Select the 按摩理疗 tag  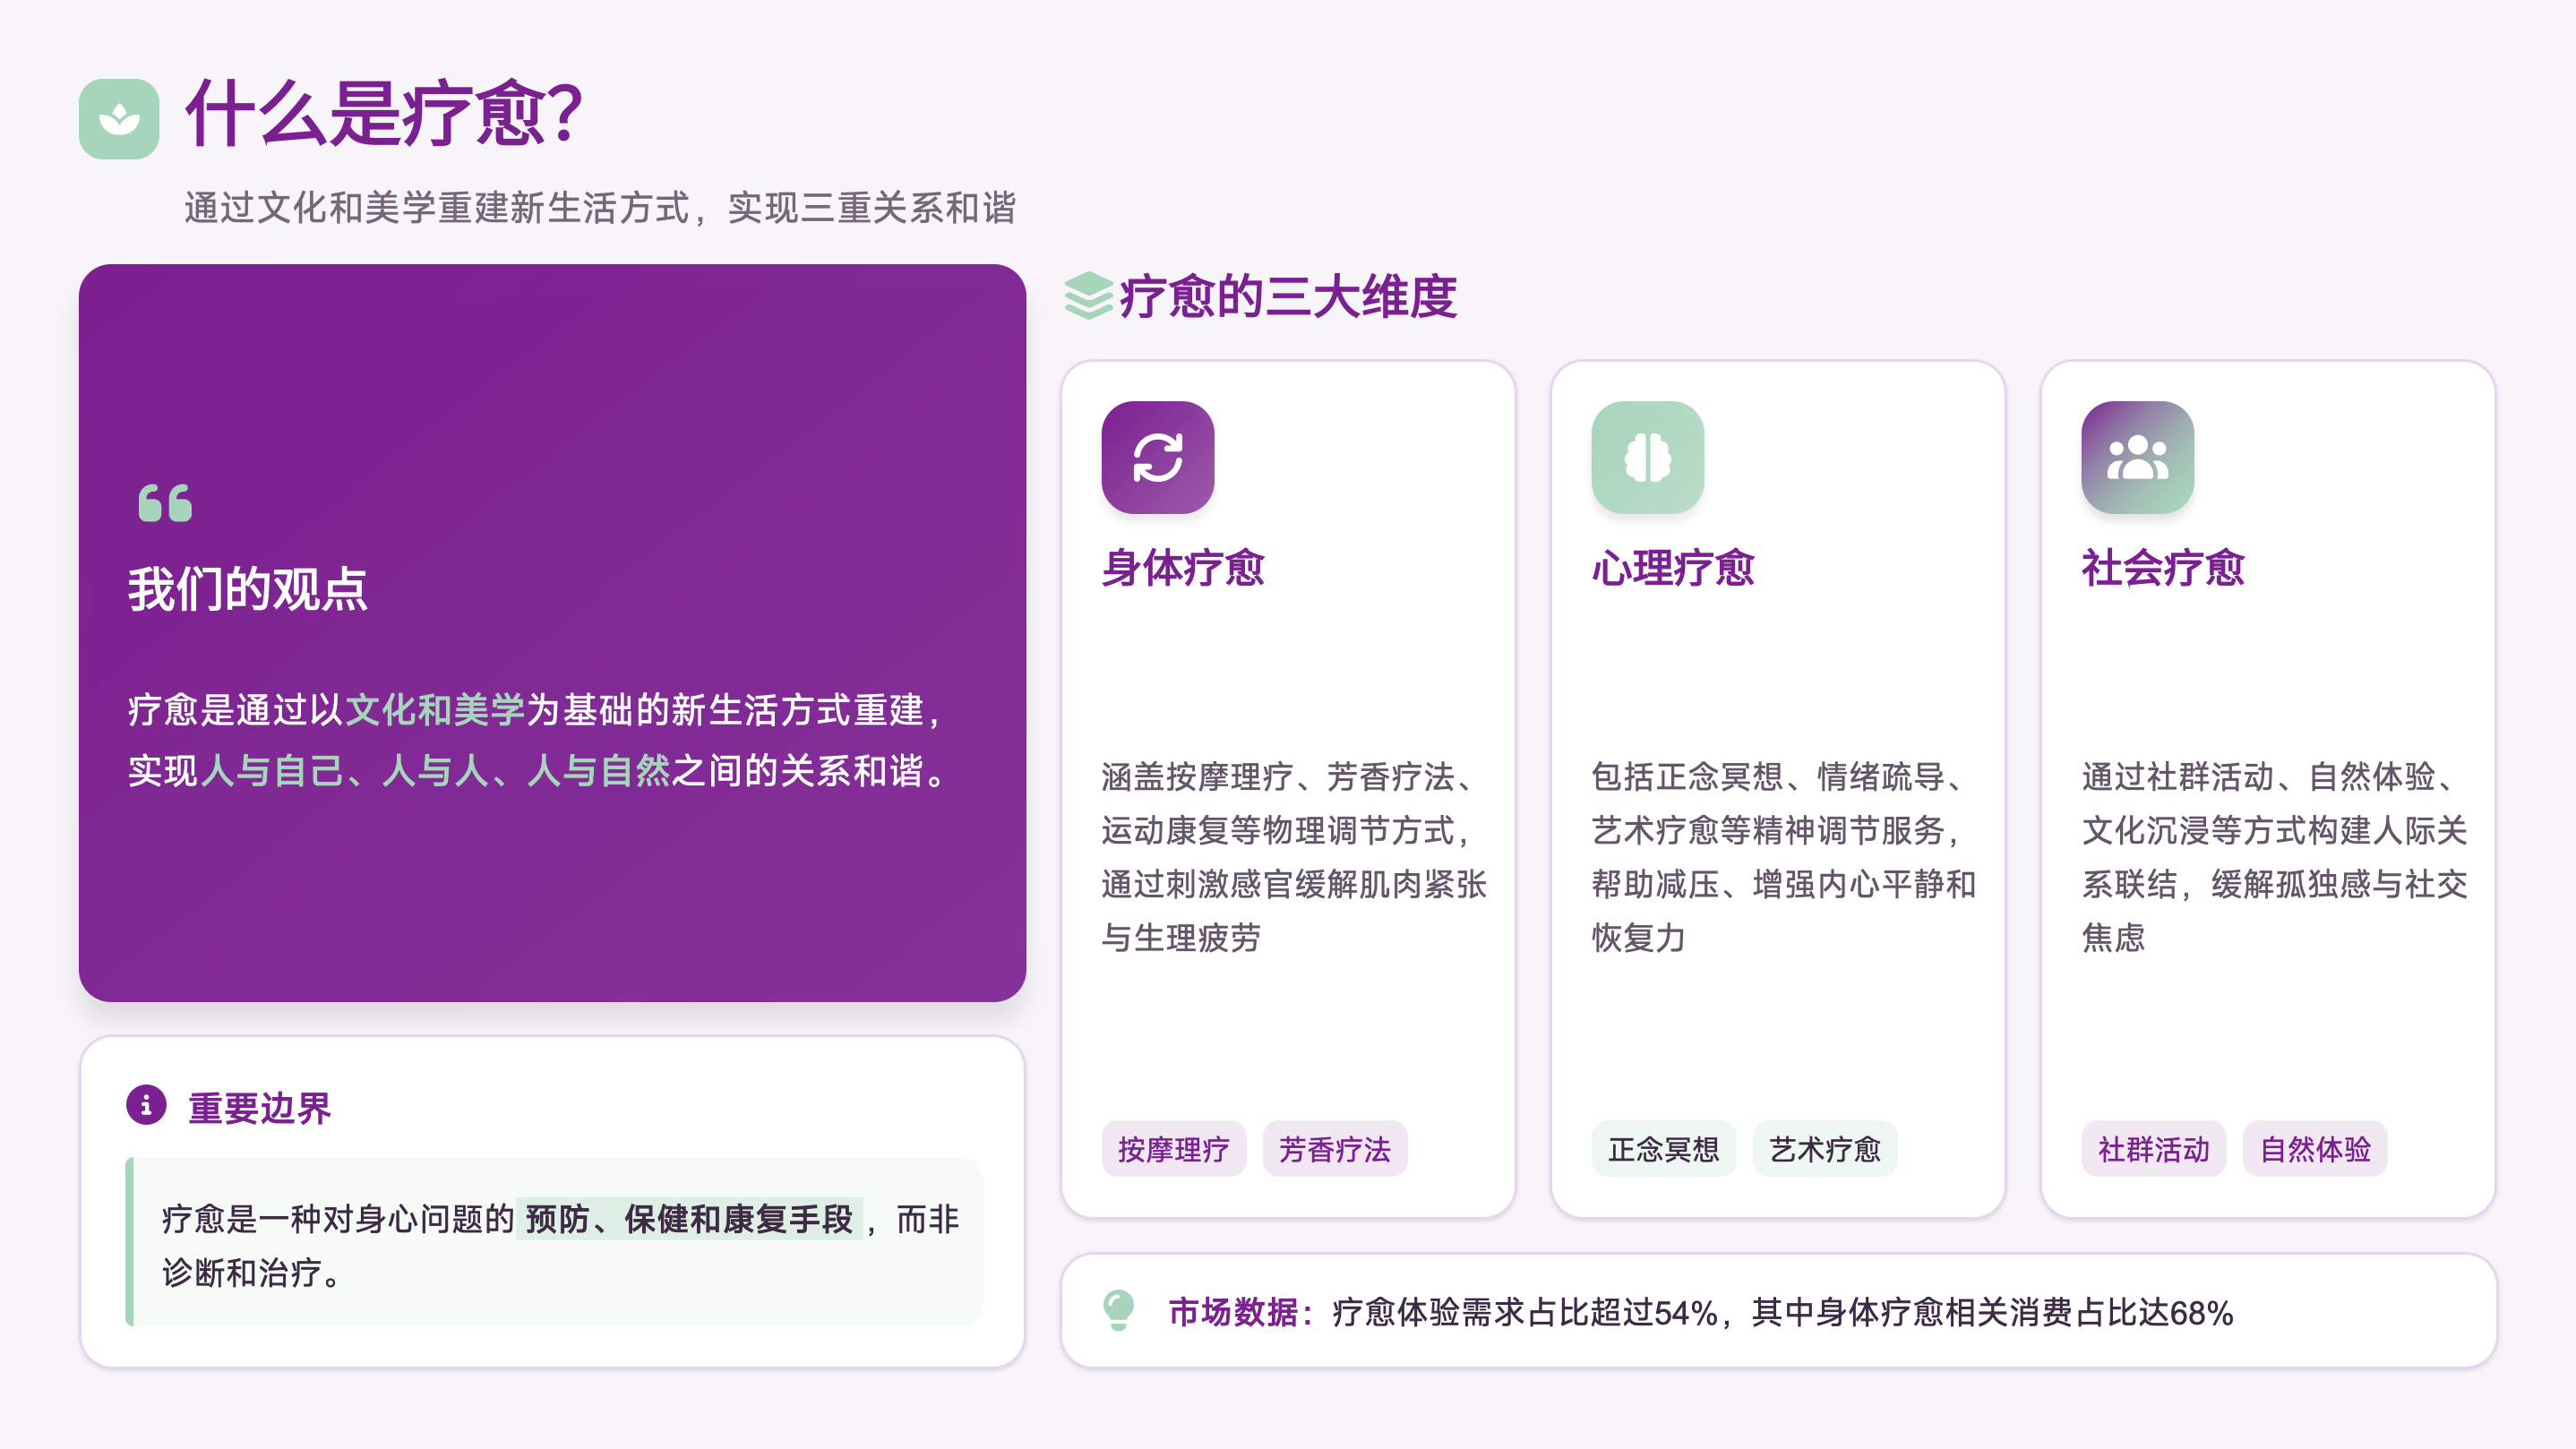coord(1174,1149)
